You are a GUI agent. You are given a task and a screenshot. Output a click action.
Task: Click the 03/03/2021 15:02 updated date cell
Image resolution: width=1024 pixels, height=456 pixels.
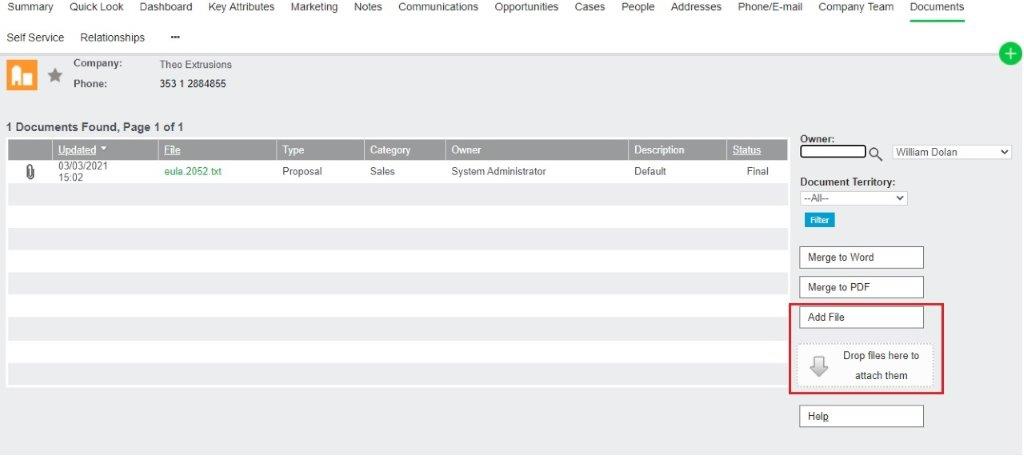tap(83, 172)
